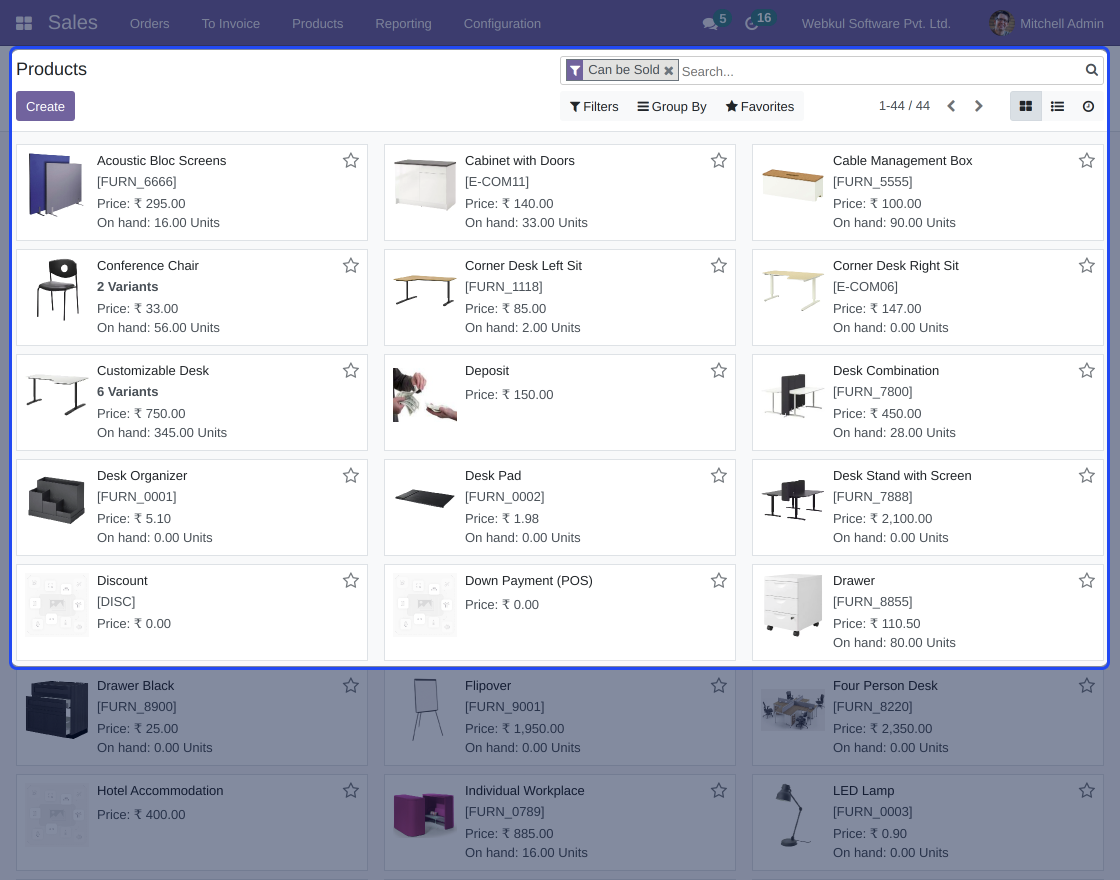Click the Create button
Image resolution: width=1120 pixels, height=880 pixels.
point(45,106)
